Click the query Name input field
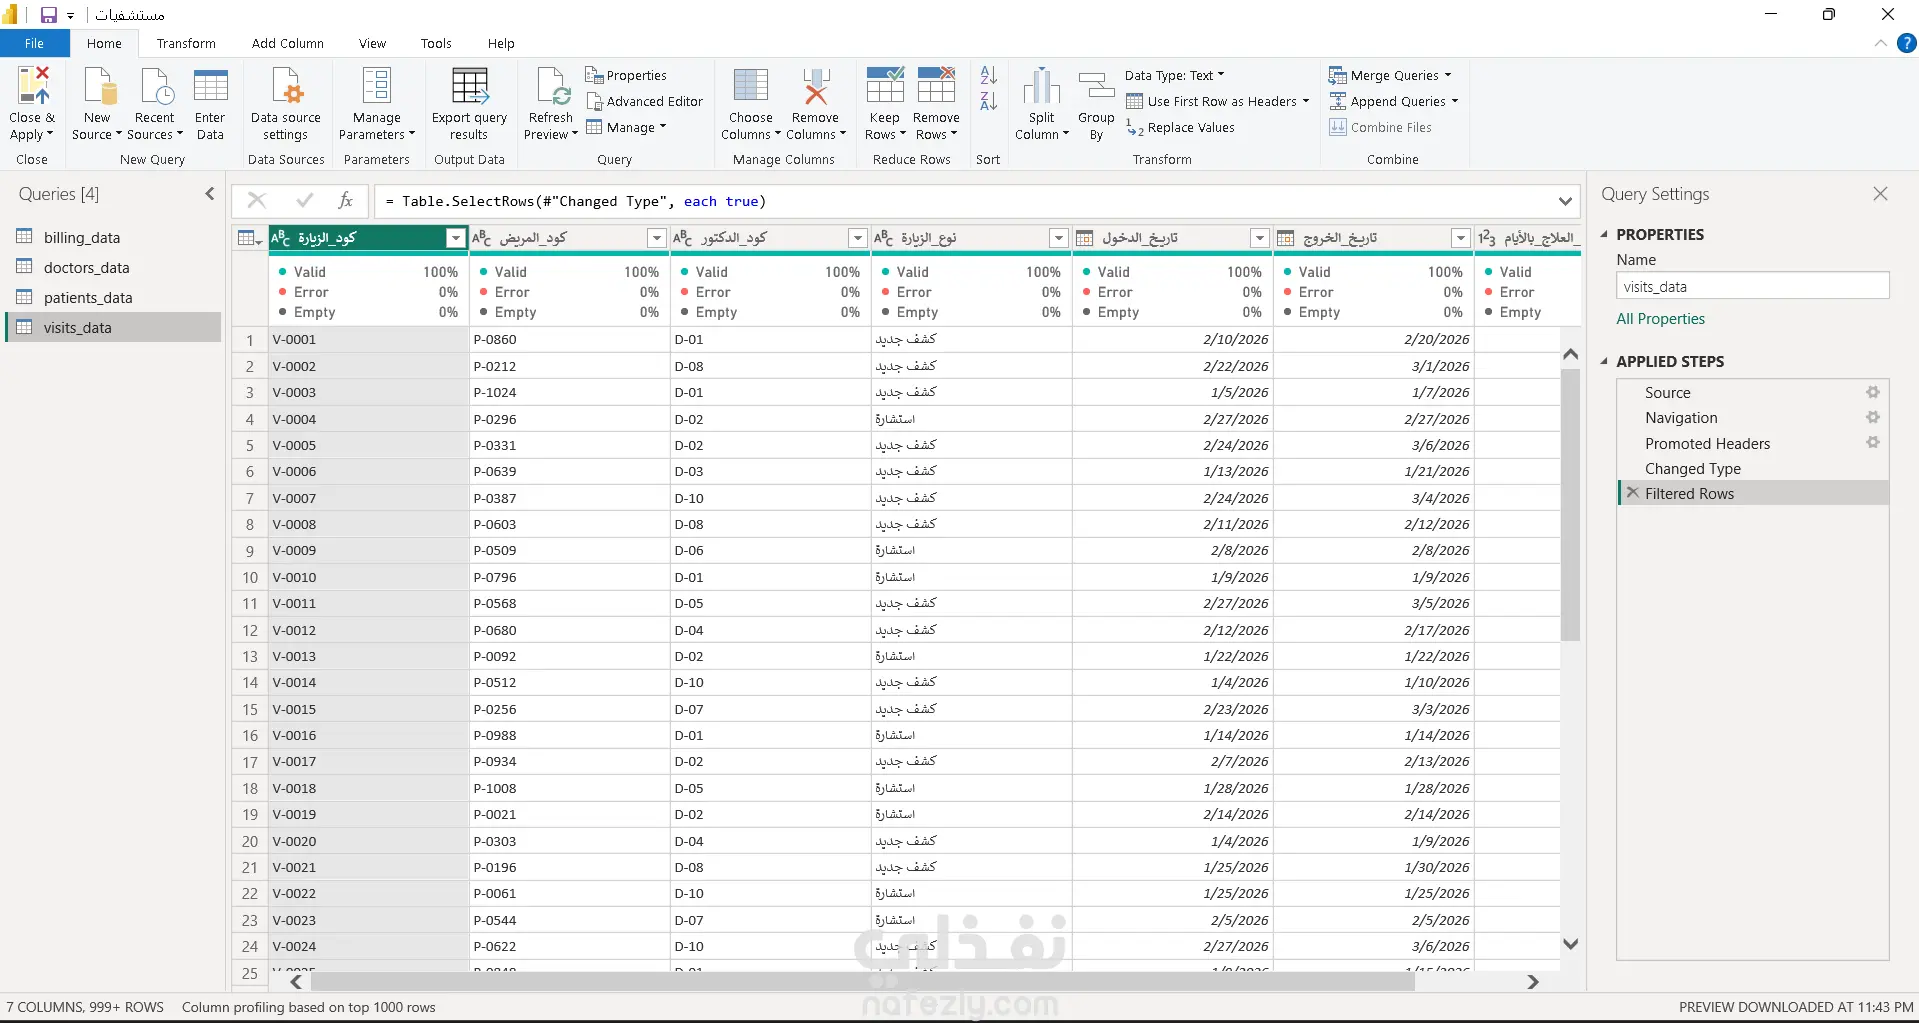This screenshot has width=1919, height=1023. coord(1752,286)
